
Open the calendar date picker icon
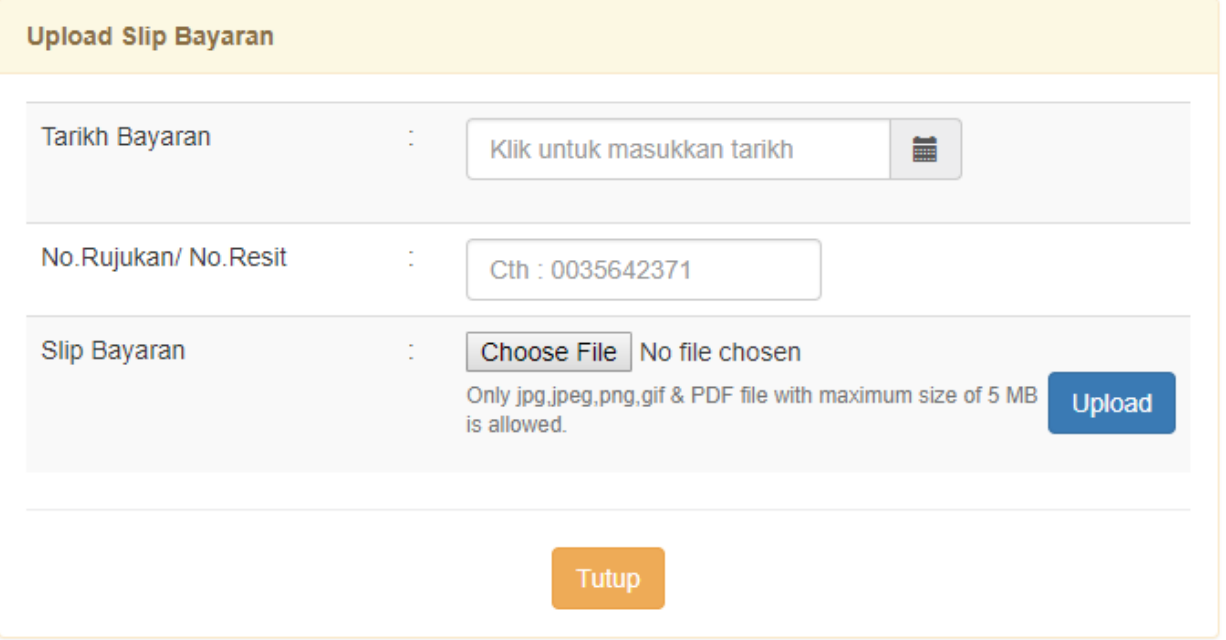click(925, 150)
